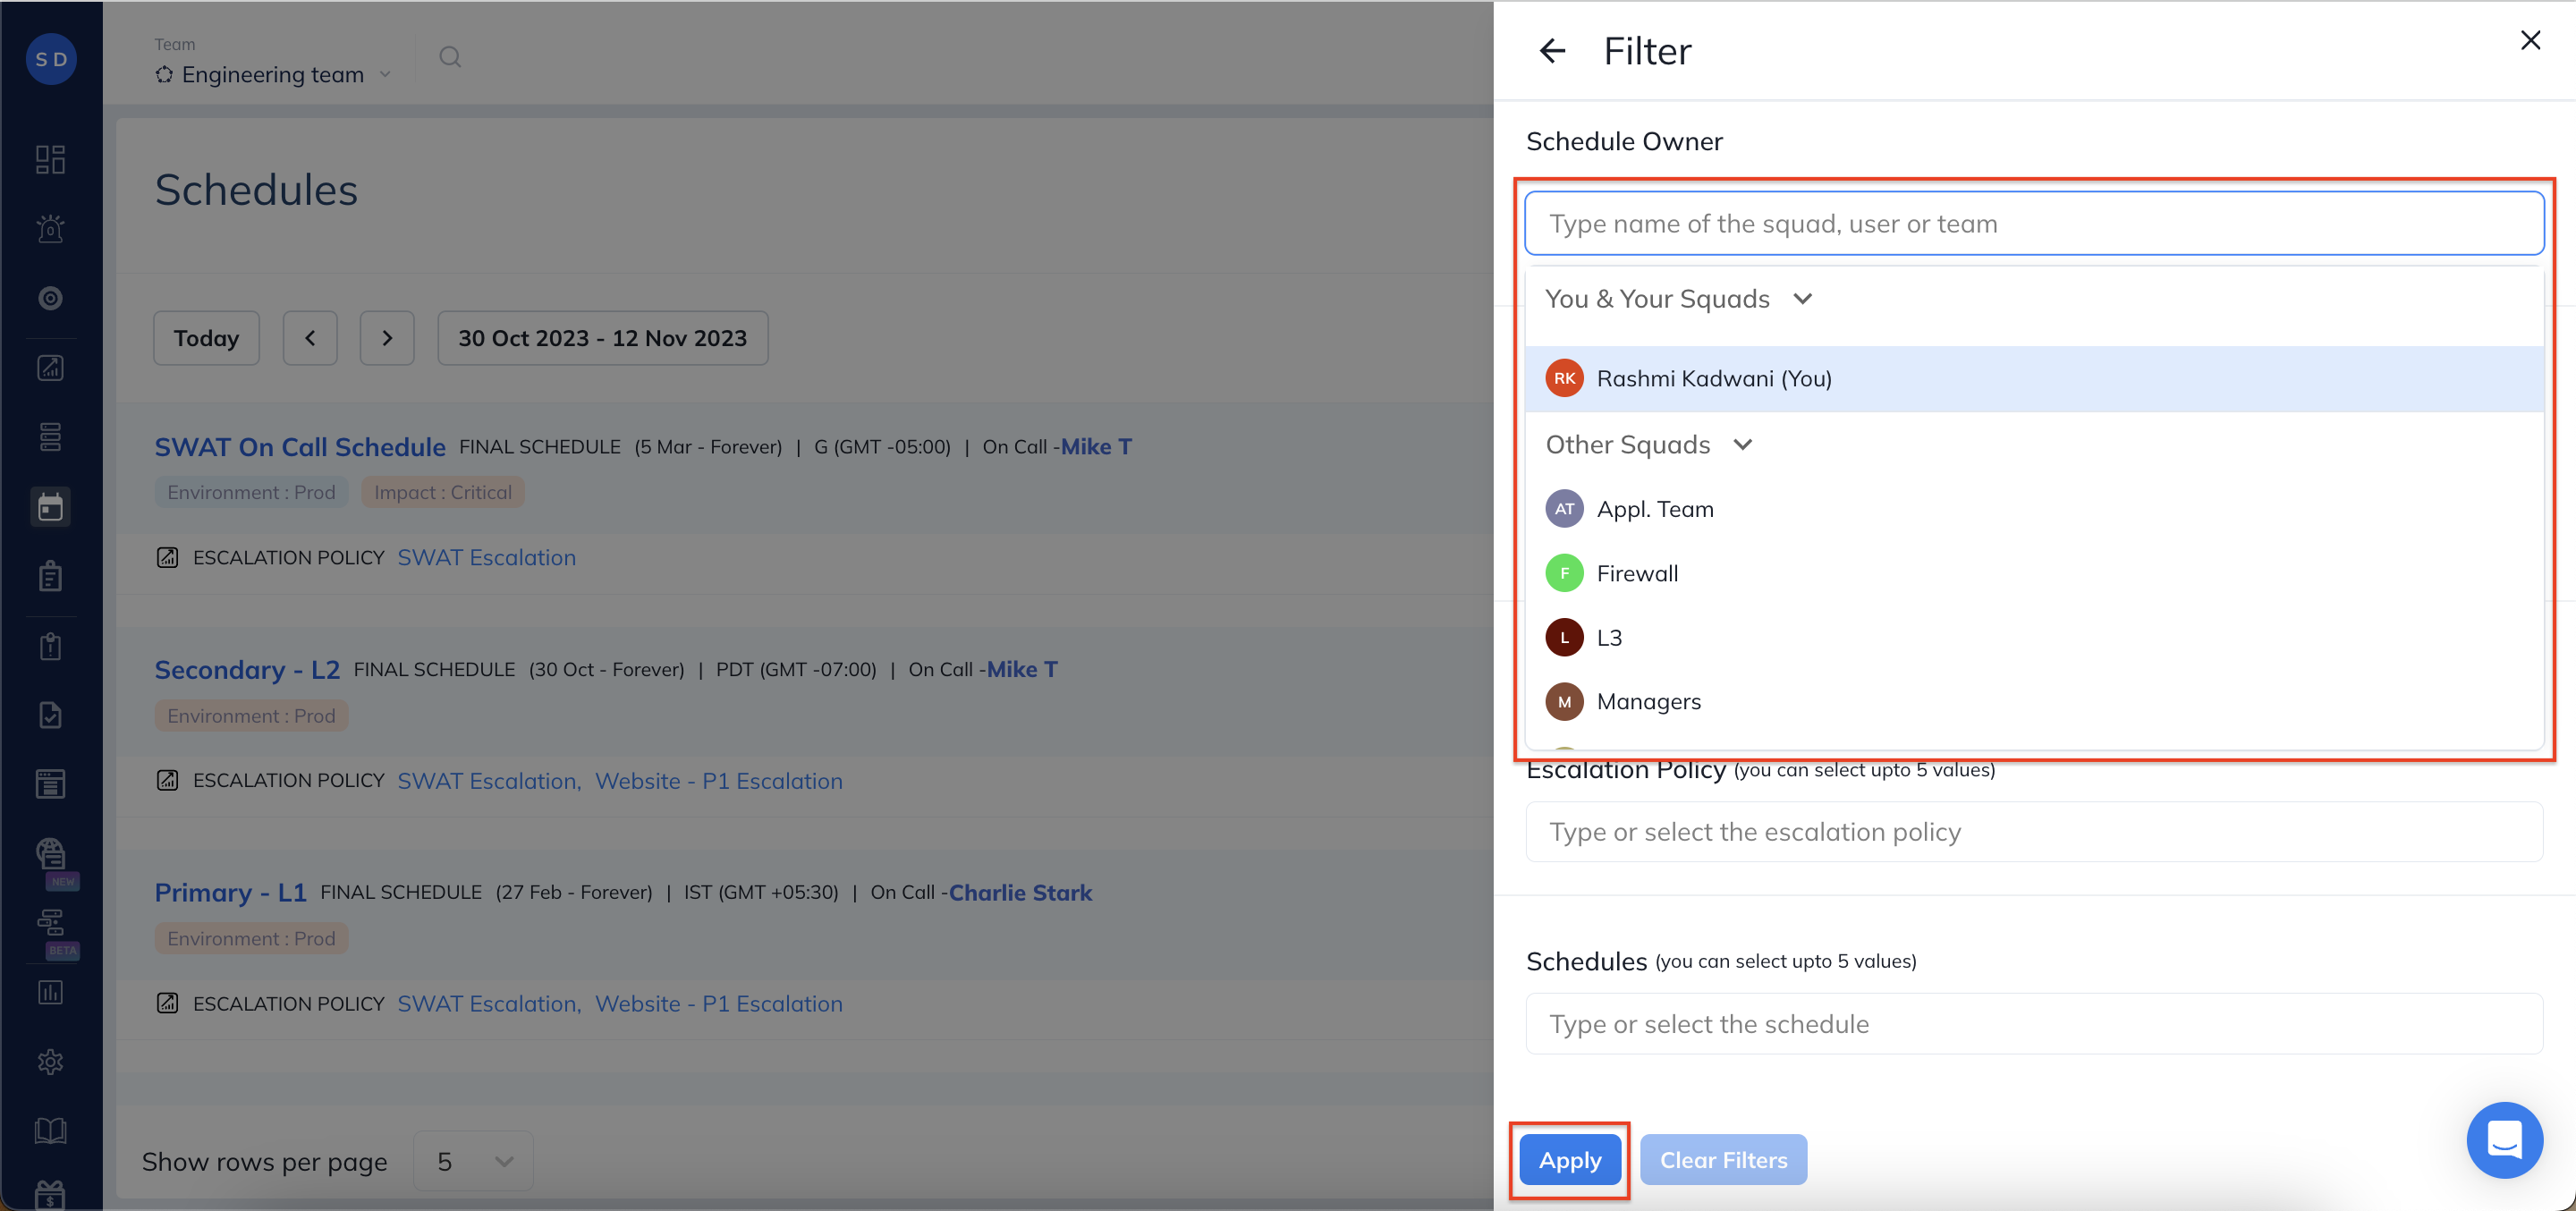Collapse the You & Your Squads group
2576x1211 pixels.
(x=1802, y=299)
